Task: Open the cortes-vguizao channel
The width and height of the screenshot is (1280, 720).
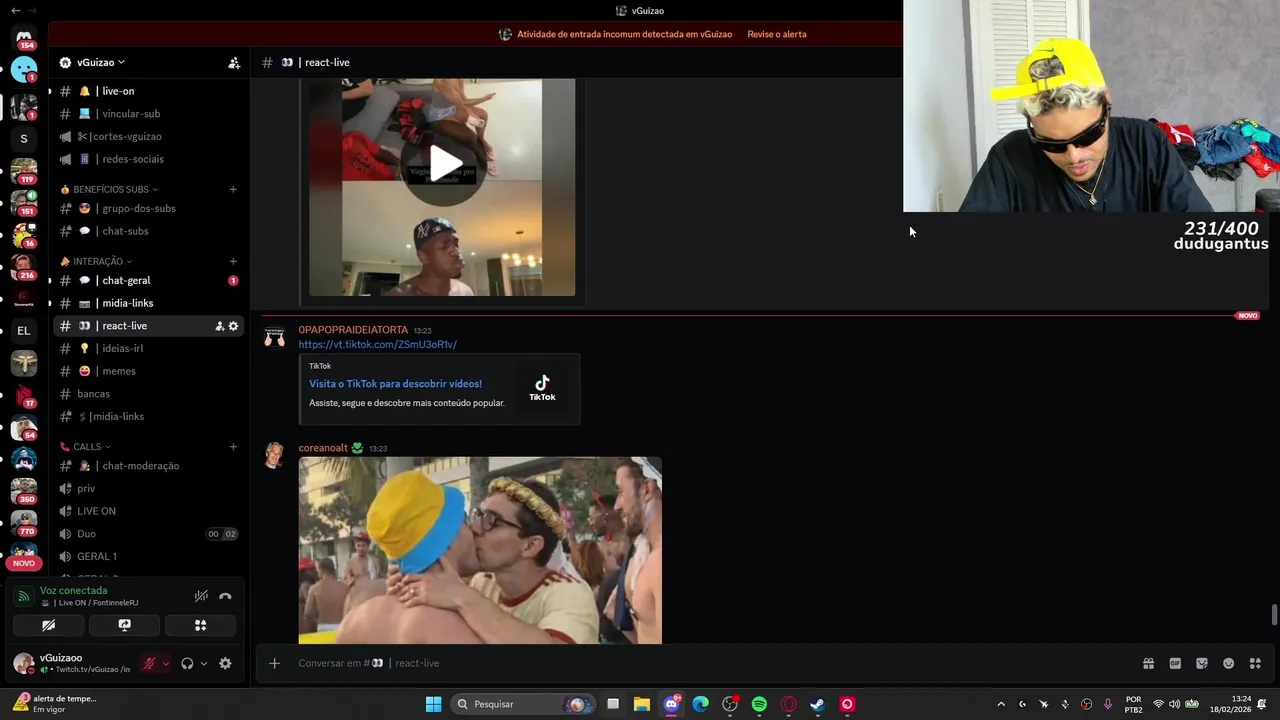Action: click(x=148, y=136)
